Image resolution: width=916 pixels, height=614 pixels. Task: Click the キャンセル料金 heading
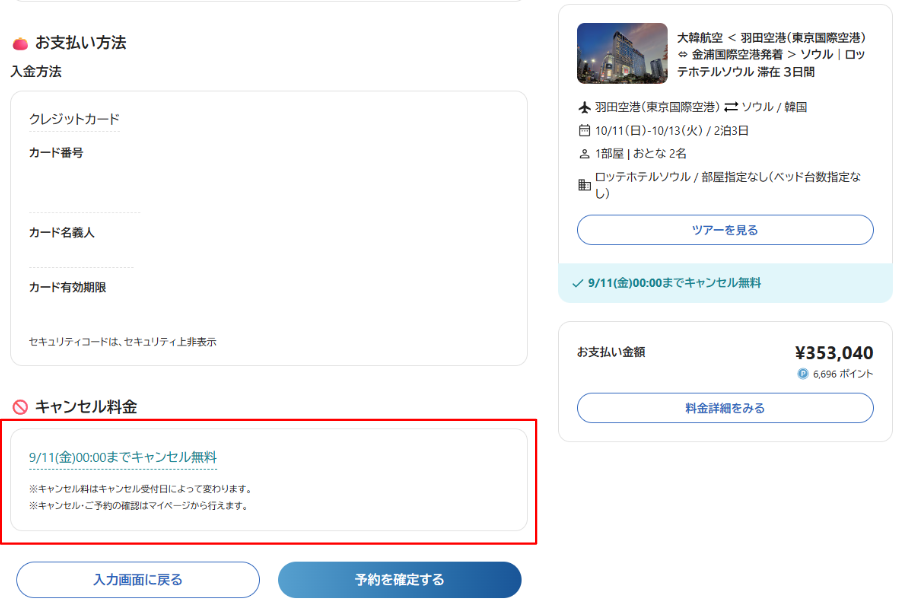pos(86,407)
